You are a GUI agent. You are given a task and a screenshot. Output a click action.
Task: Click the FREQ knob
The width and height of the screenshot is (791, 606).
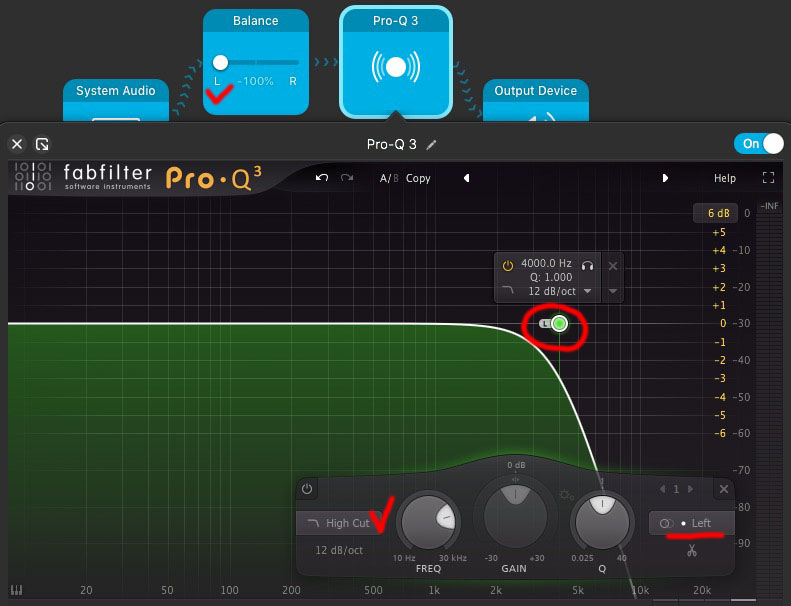(x=428, y=523)
